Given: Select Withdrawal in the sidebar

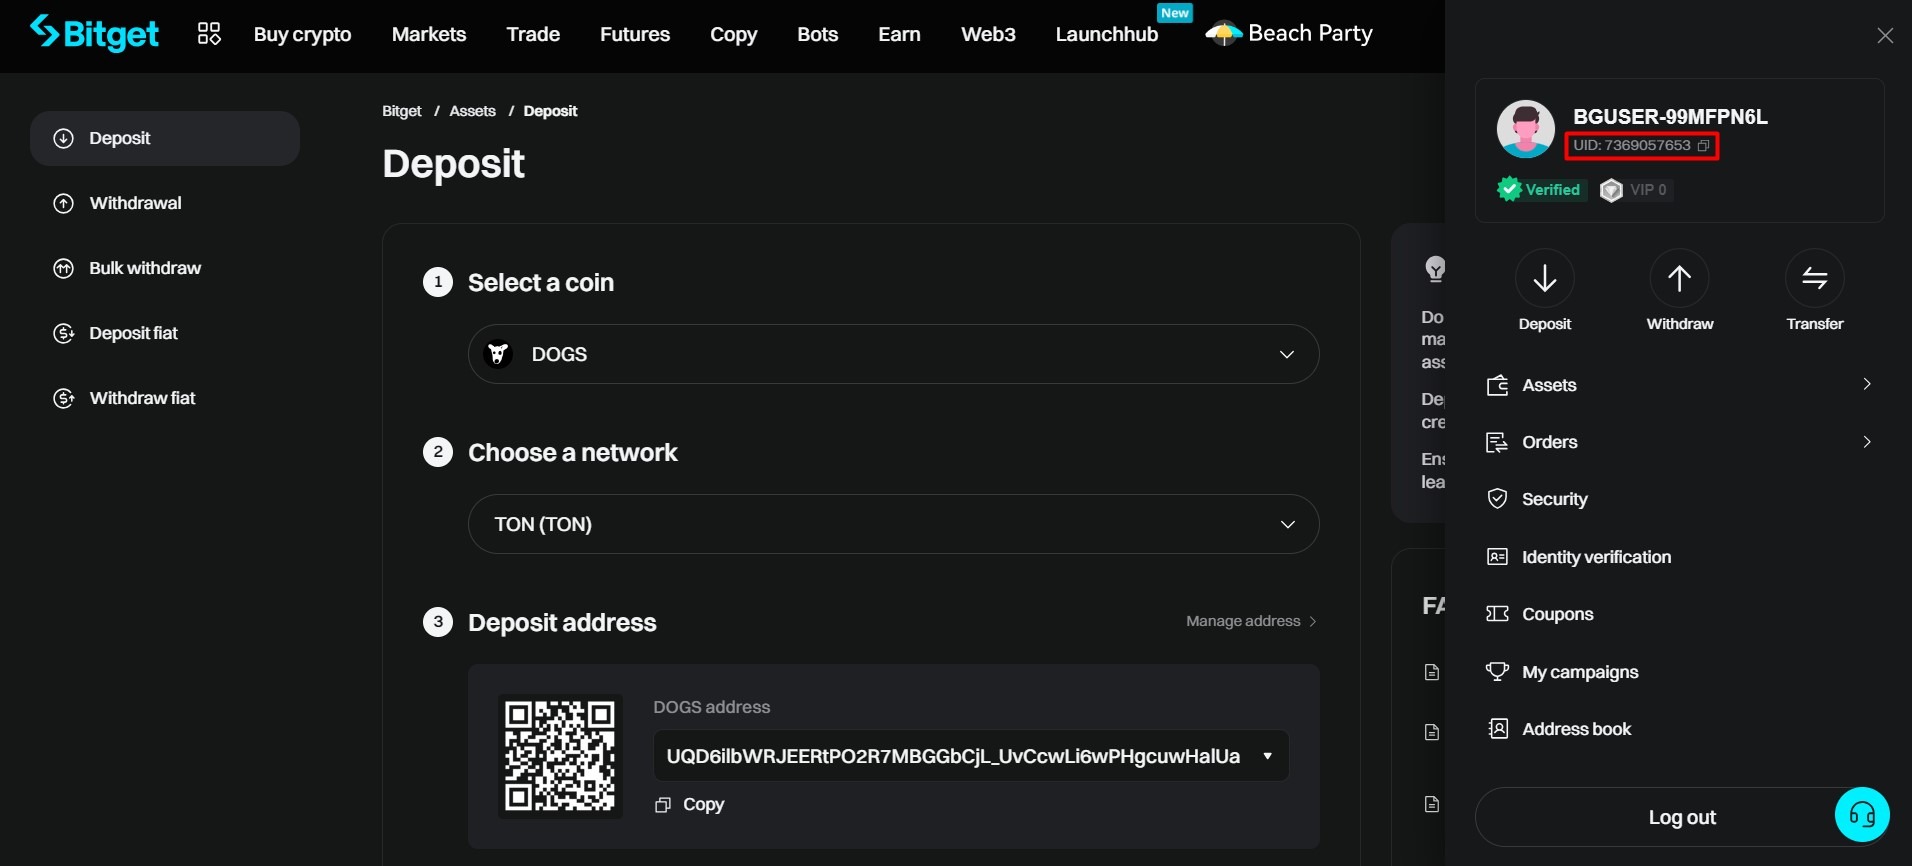Looking at the screenshot, I should tap(165, 203).
